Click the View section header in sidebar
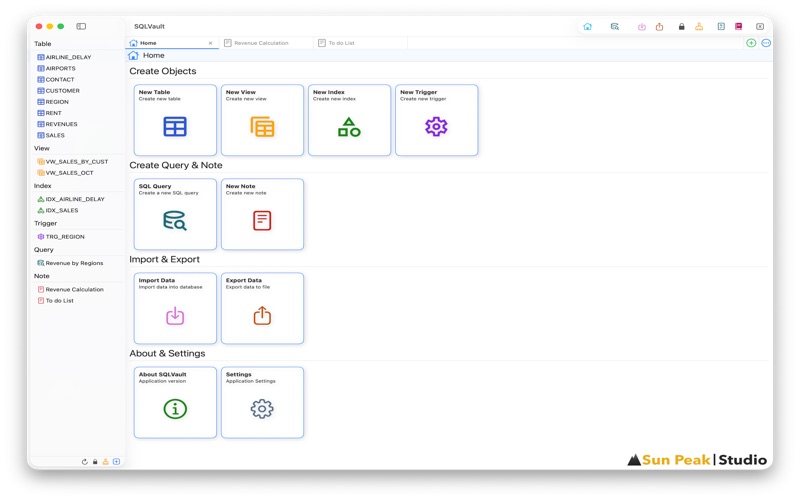Screen dimensions: 800x500 click(42, 148)
